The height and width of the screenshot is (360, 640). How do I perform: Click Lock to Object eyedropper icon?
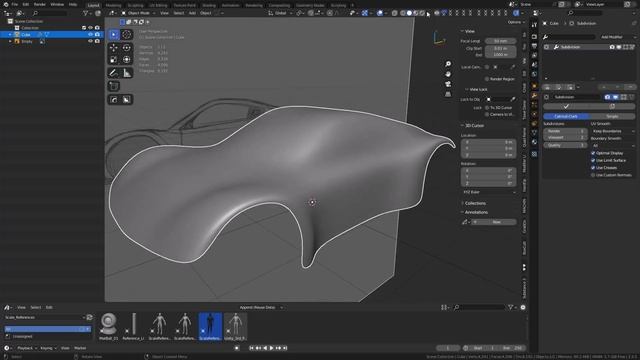click(x=513, y=99)
